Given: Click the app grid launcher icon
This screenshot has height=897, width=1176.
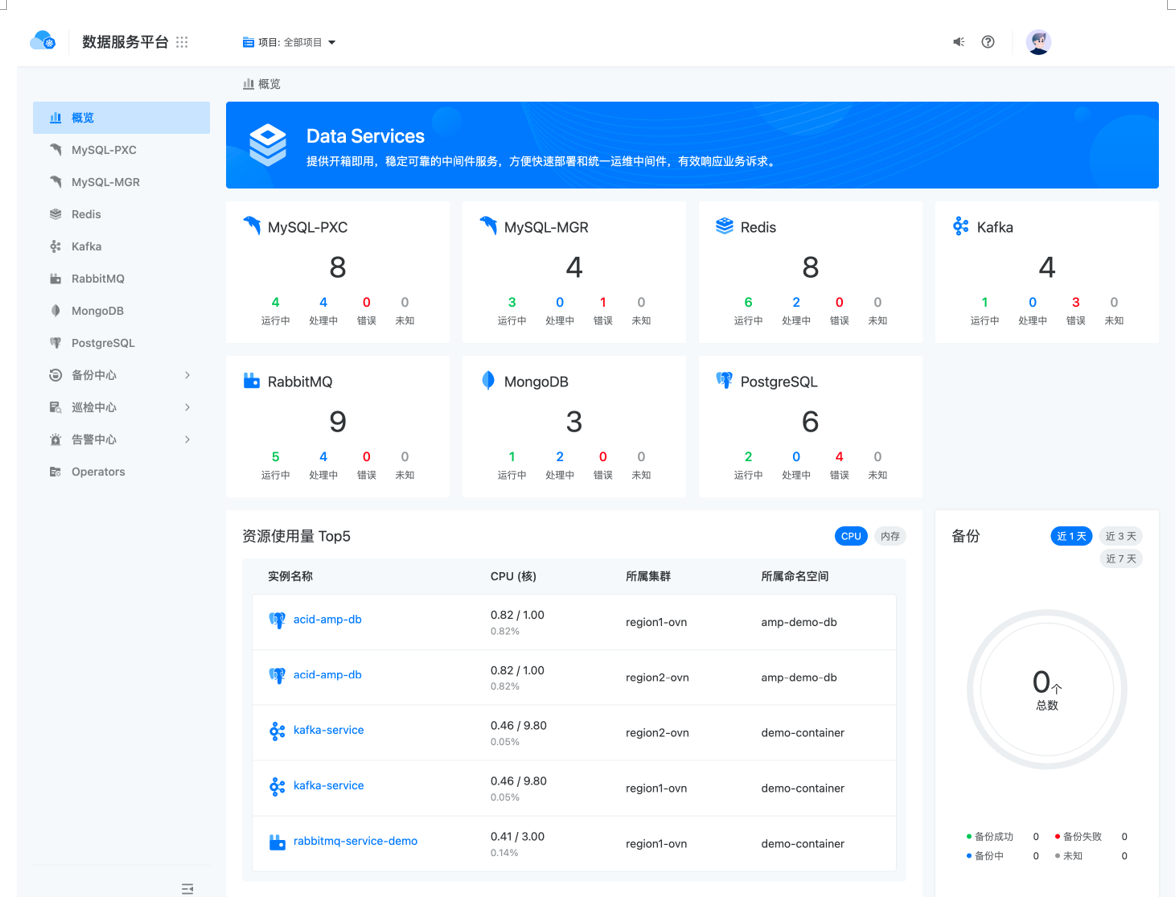Looking at the screenshot, I should pos(182,42).
